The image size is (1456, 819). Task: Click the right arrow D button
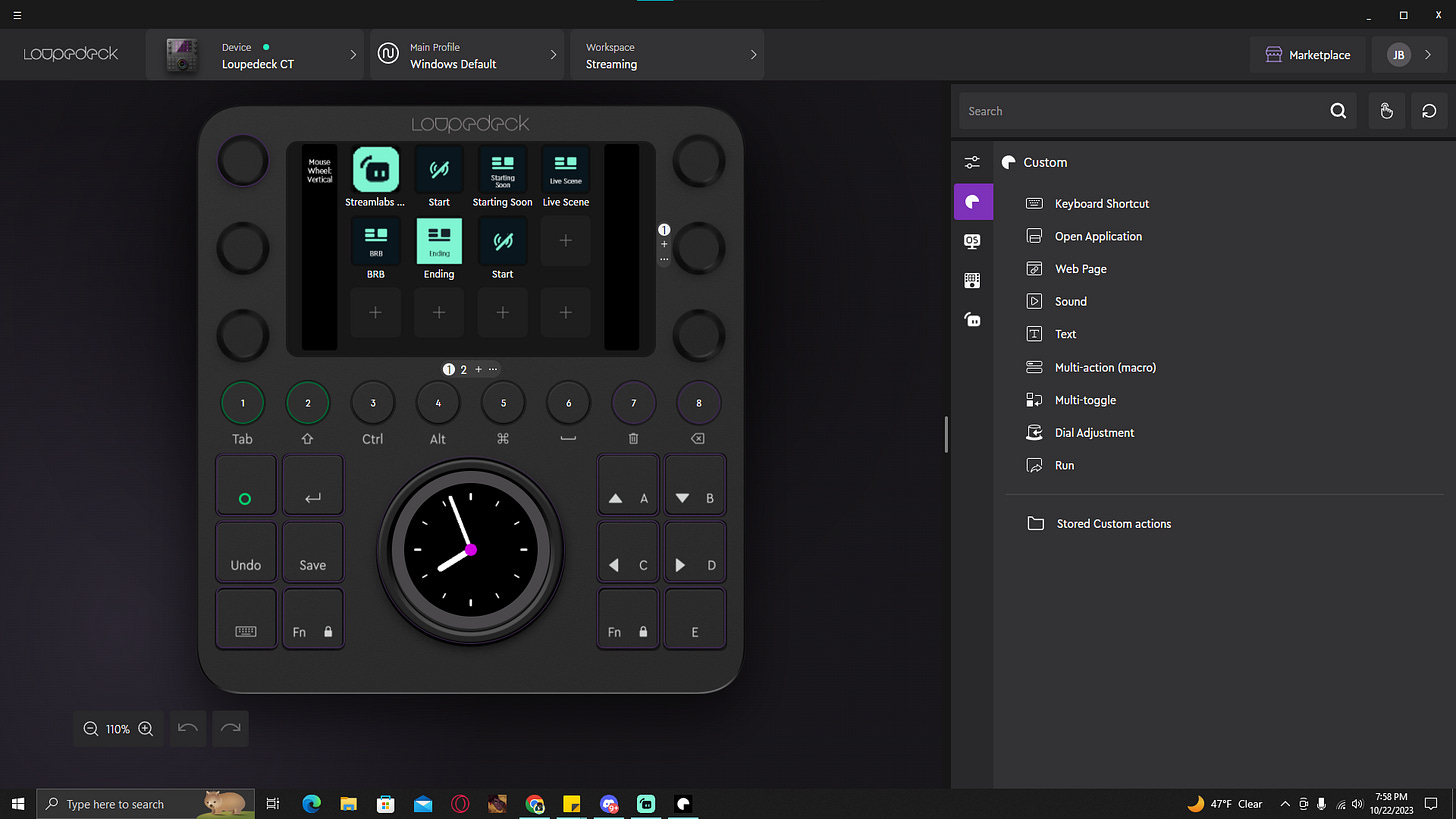tap(696, 552)
